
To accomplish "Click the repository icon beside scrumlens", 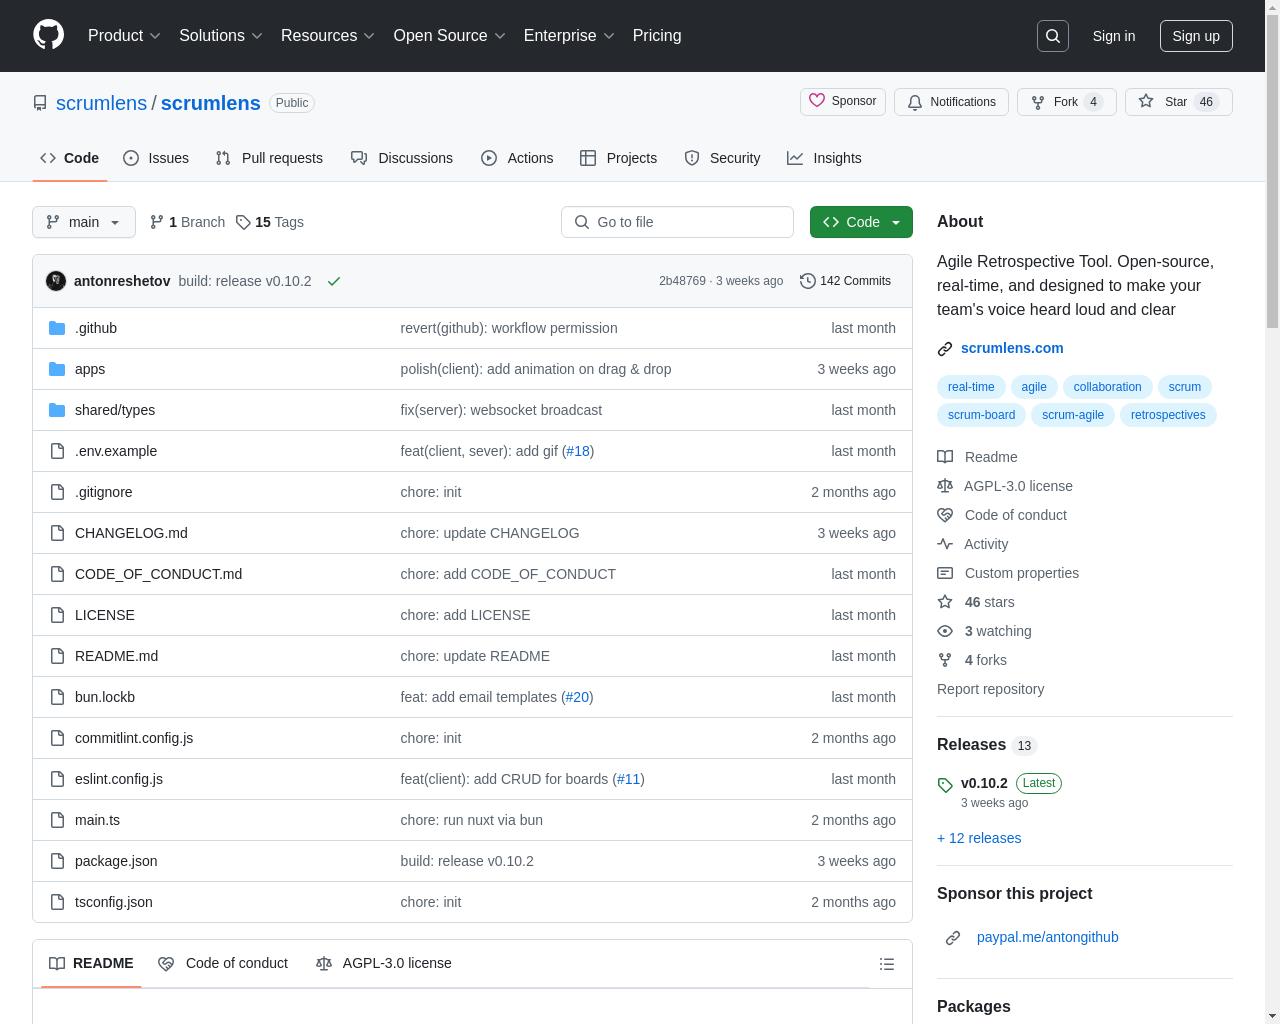I will [40, 103].
